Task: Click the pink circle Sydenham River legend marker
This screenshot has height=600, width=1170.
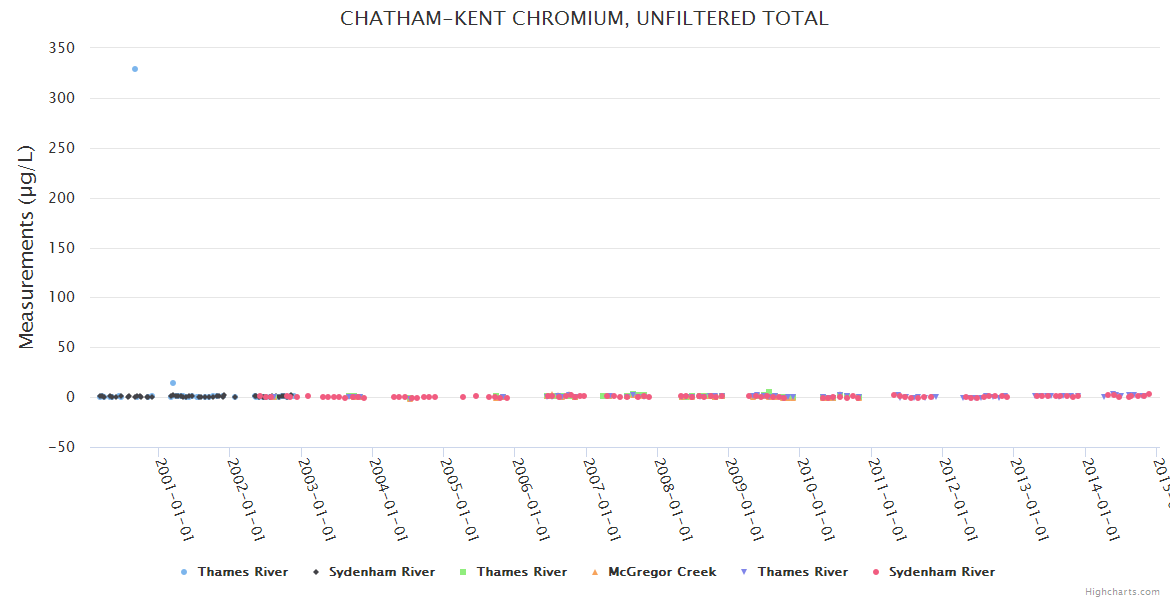Action: click(876, 572)
